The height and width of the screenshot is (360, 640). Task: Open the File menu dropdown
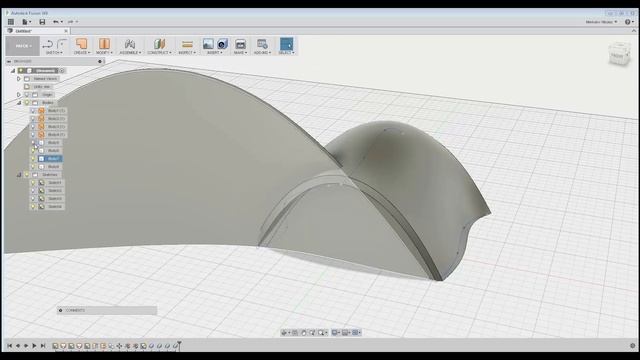pyautogui.click(x=27, y=22)
